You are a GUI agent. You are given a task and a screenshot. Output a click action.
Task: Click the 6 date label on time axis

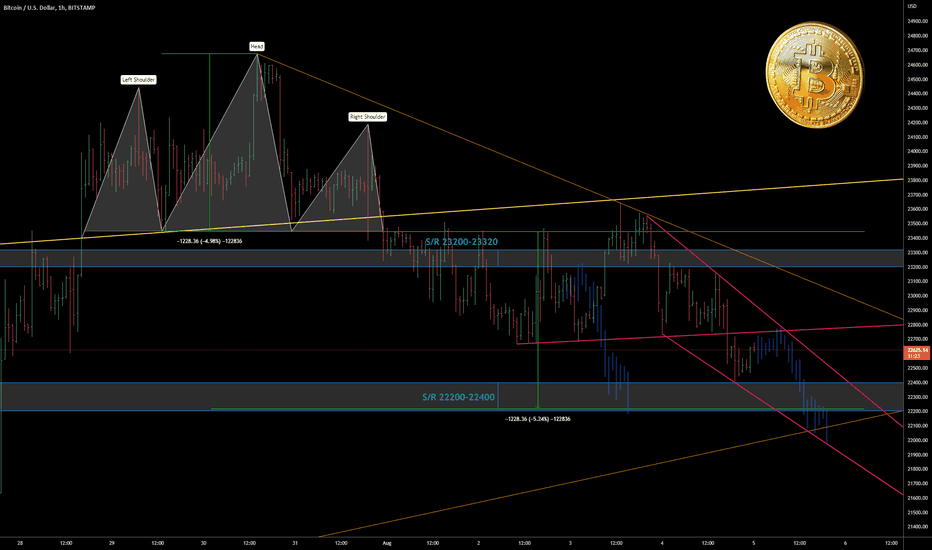click(845, 543)
